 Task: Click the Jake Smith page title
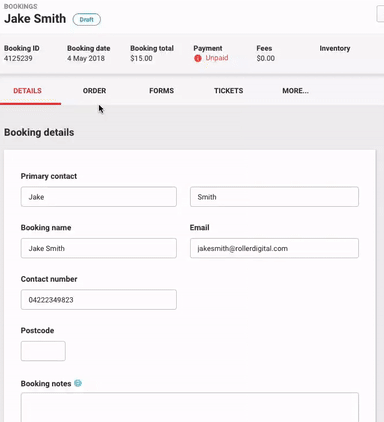(35, 19)
